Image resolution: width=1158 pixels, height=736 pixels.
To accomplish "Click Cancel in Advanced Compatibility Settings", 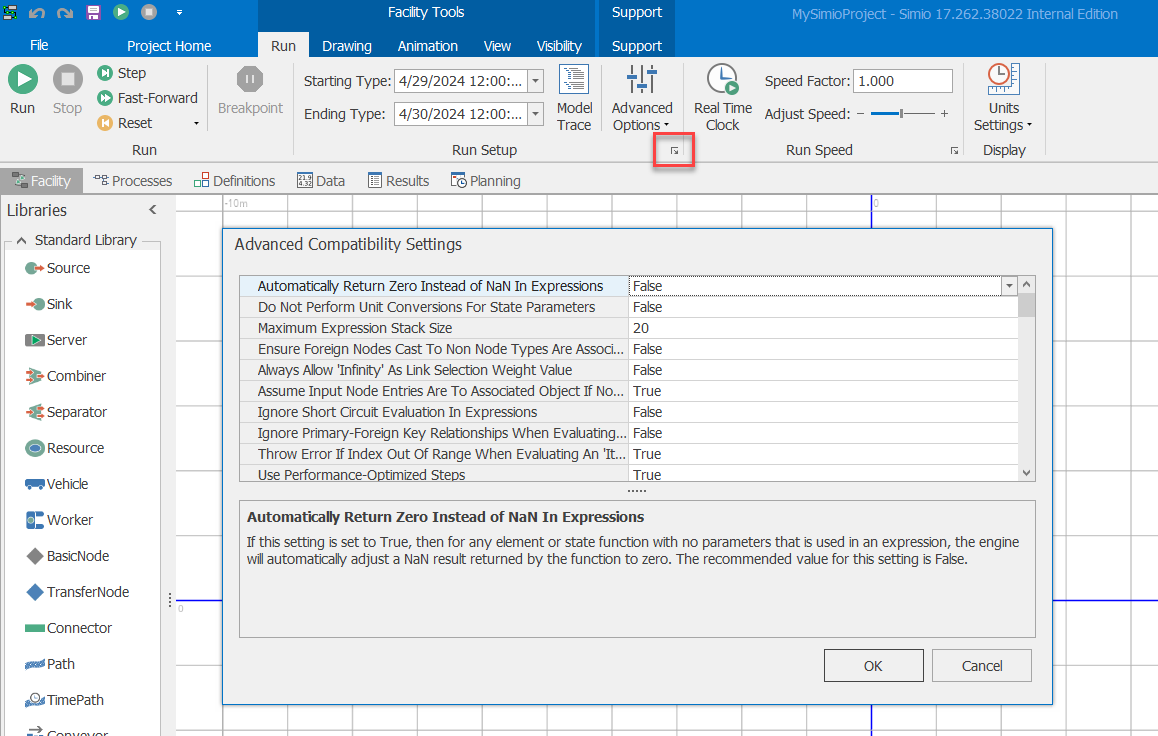I will tap(981, 666).
